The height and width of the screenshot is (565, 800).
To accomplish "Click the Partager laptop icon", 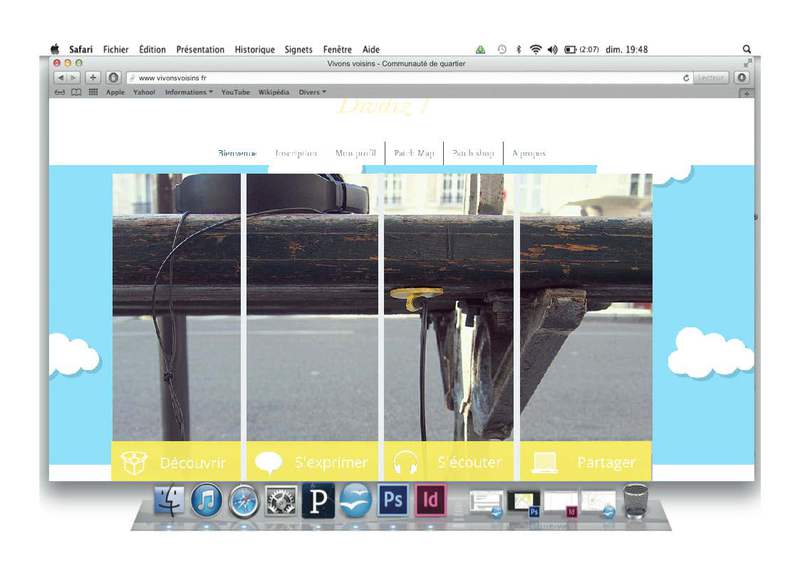I will coord(545,463).
